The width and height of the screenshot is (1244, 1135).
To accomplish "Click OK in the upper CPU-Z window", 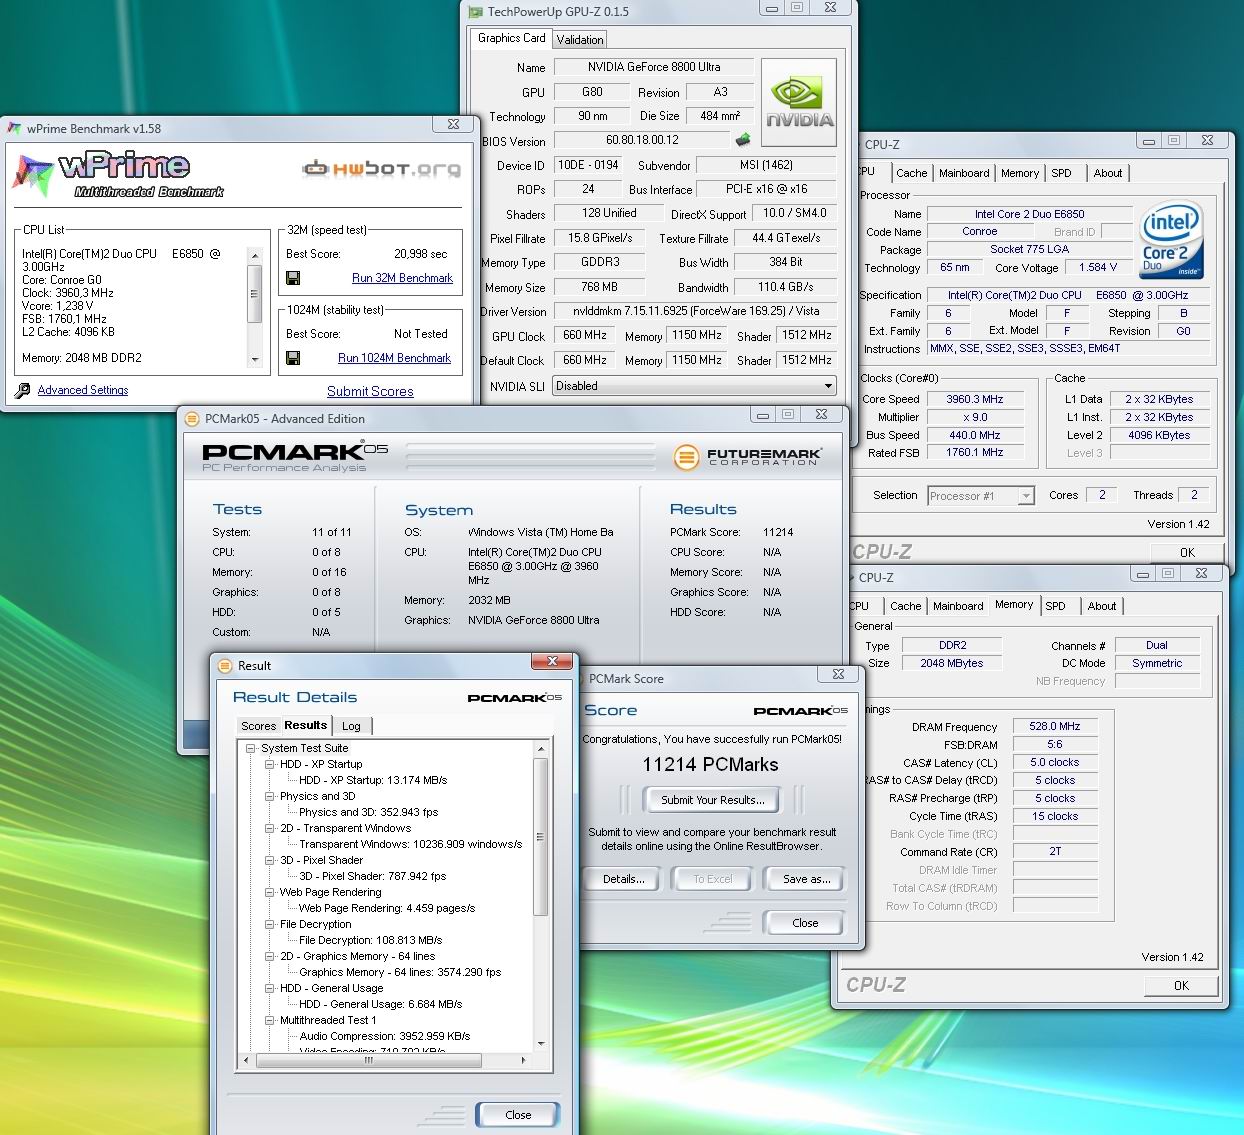I will (x=1187, y=552).
